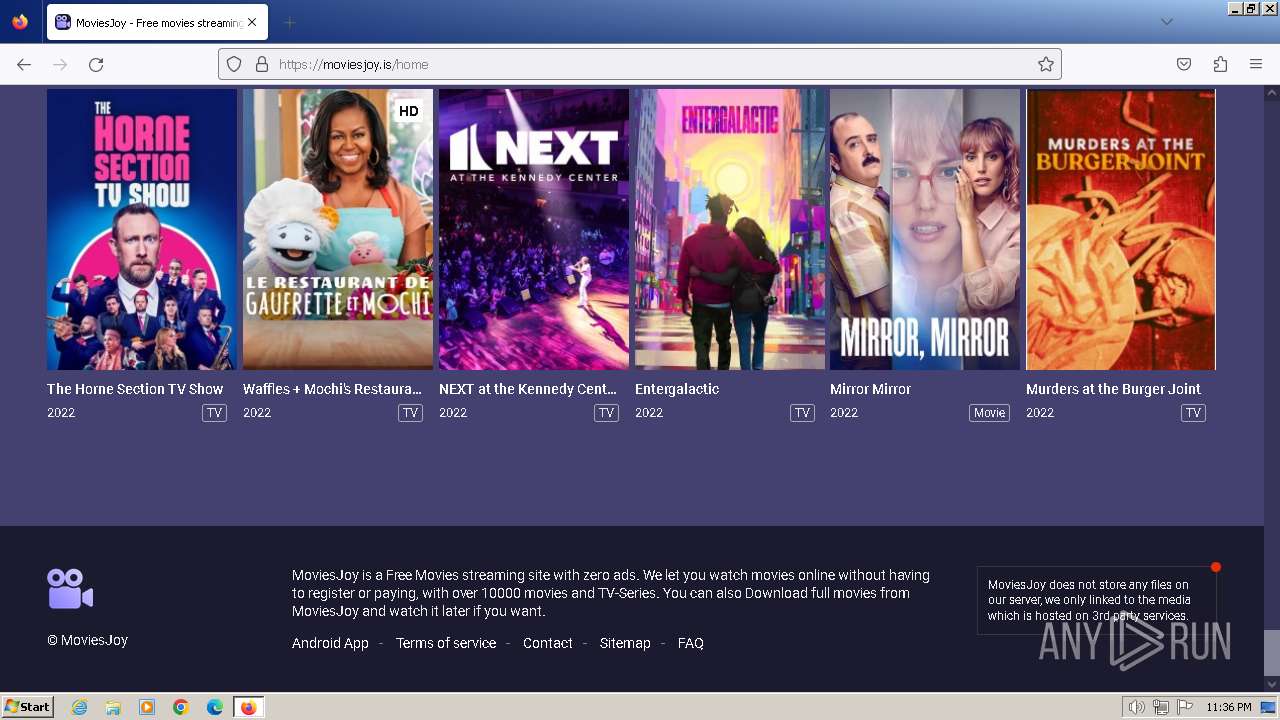List all tabs dropdown arrow
The height and width of the screenshot is (720, 1280).
1166,22
